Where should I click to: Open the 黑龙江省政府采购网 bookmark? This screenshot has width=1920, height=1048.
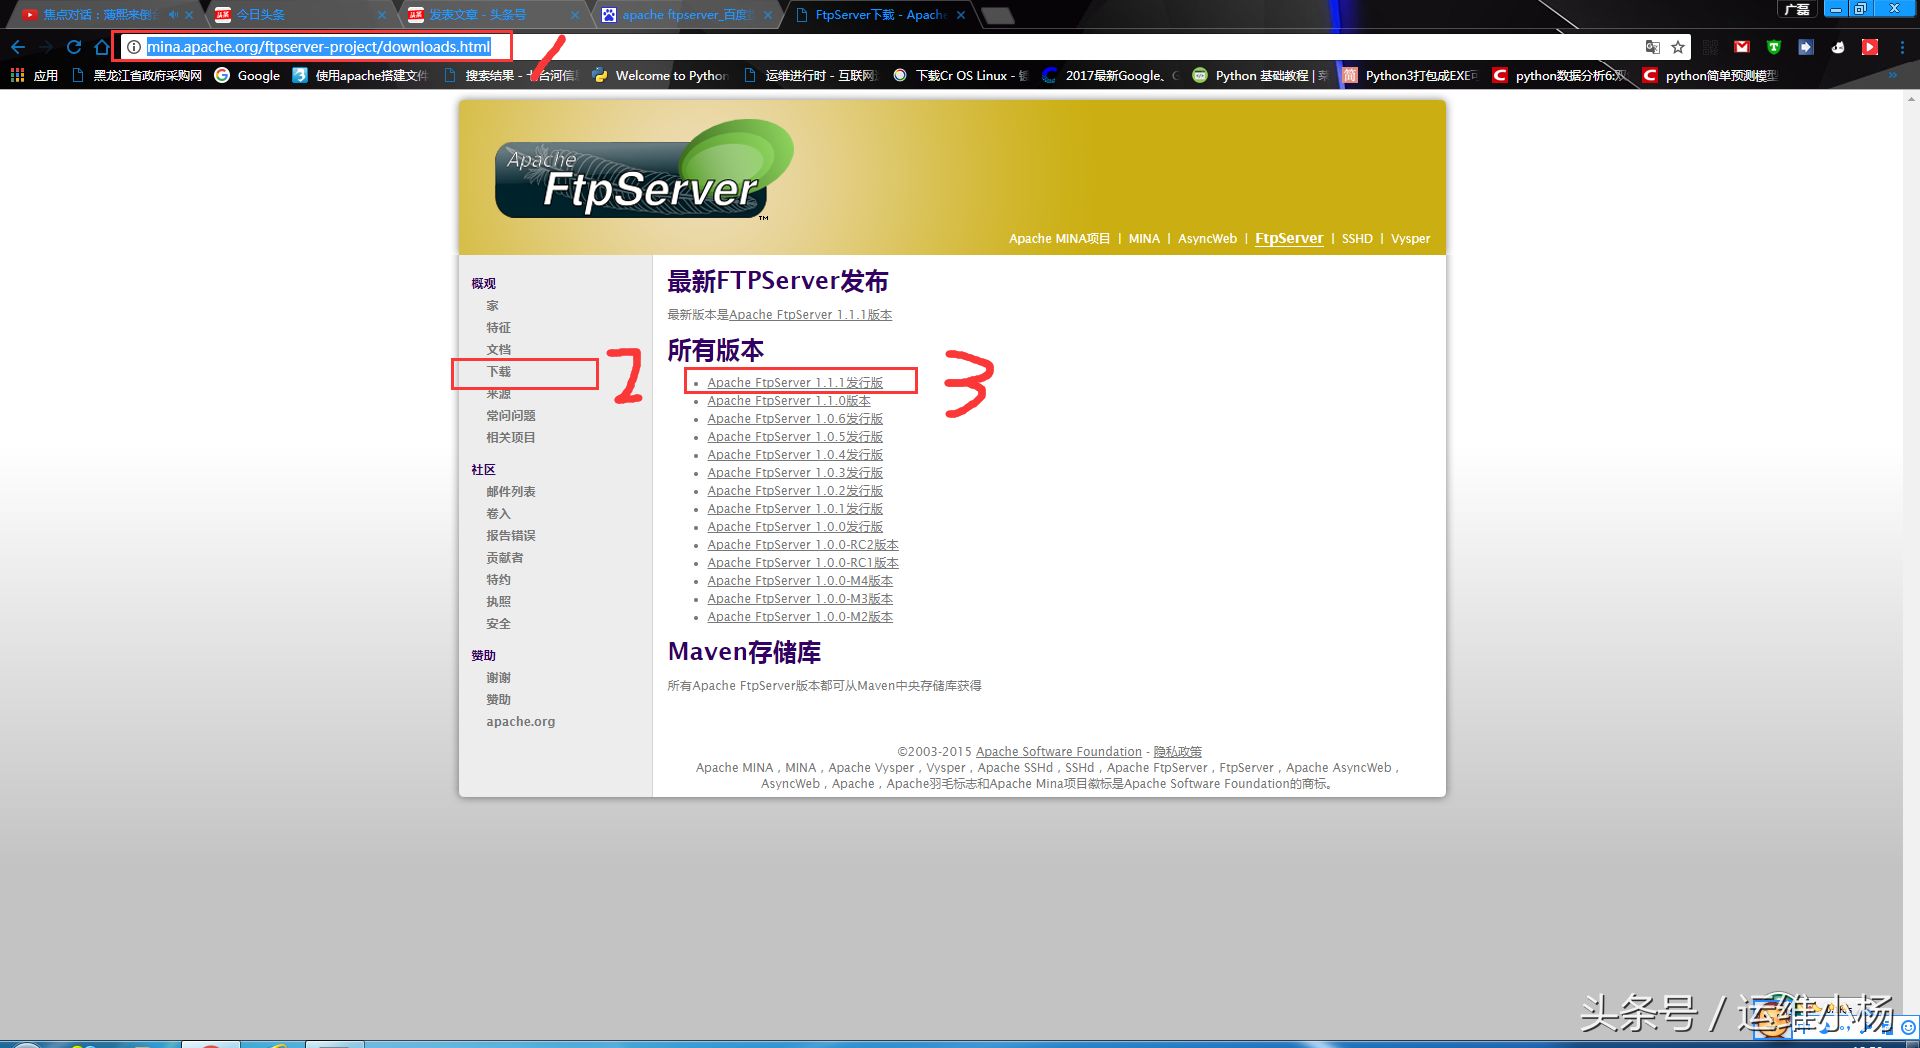coord(137,75)
